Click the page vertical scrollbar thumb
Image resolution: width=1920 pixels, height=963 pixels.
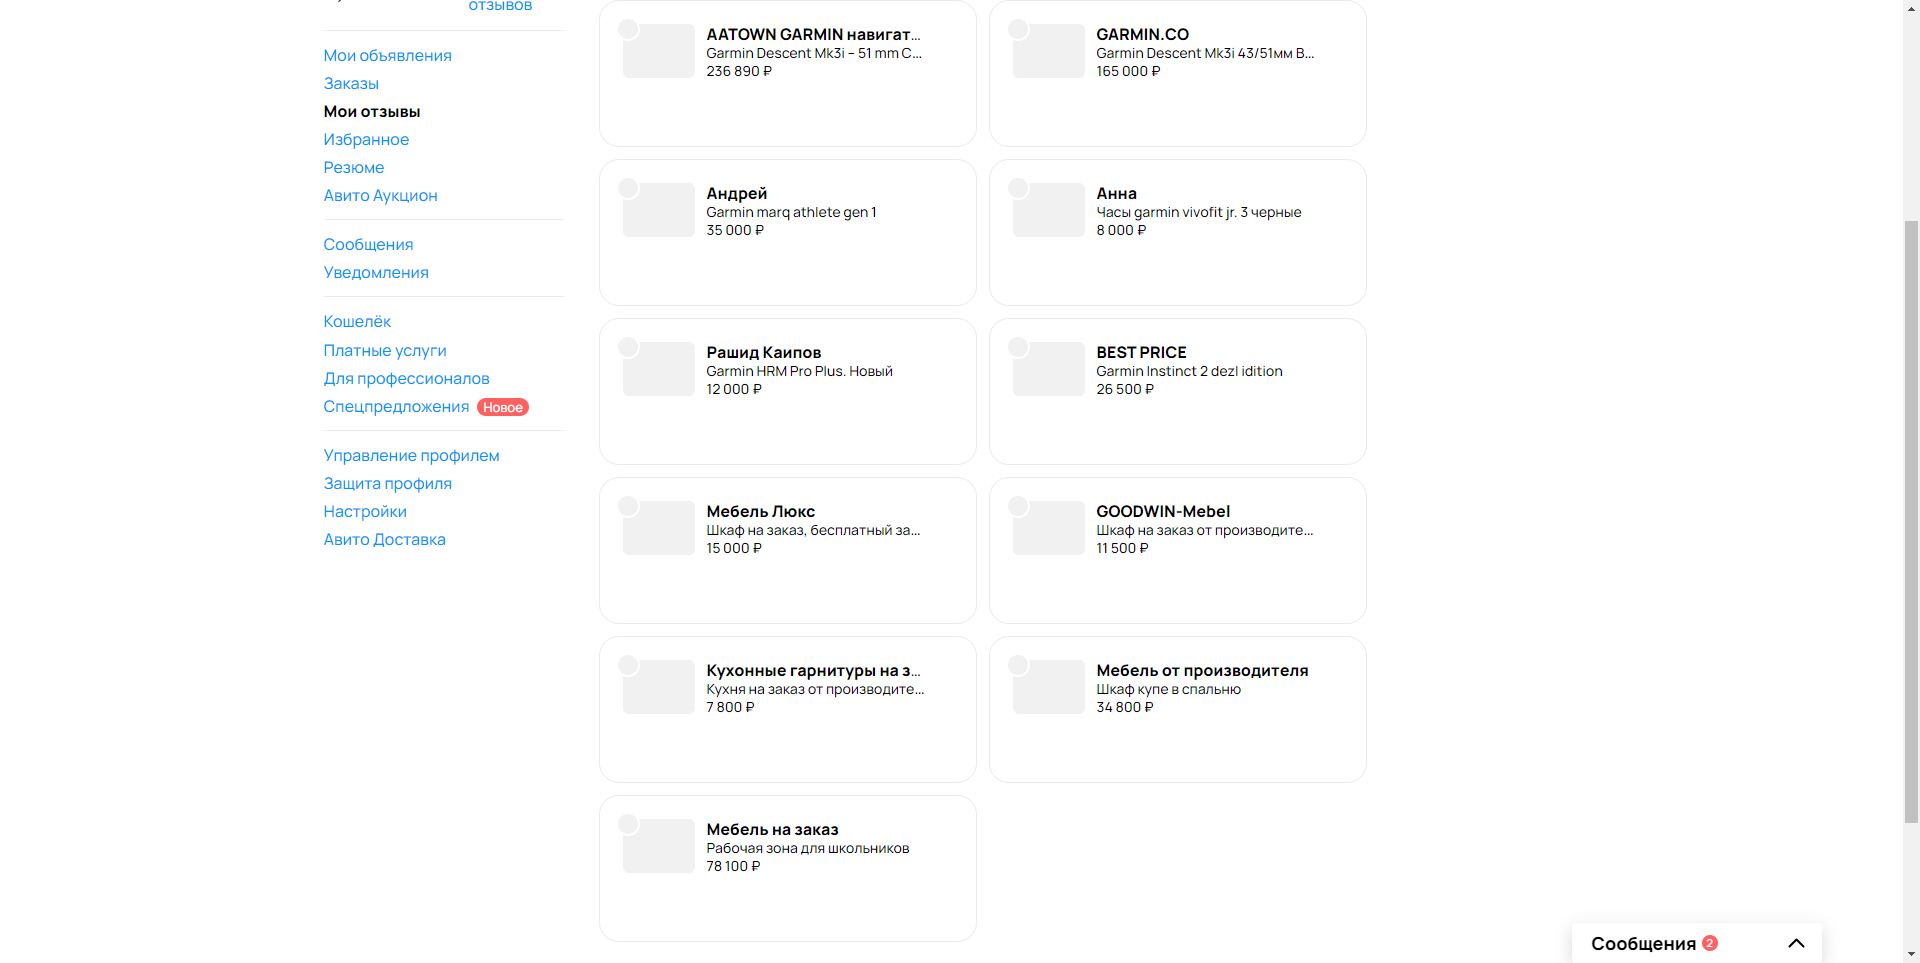click(1911, 521)
